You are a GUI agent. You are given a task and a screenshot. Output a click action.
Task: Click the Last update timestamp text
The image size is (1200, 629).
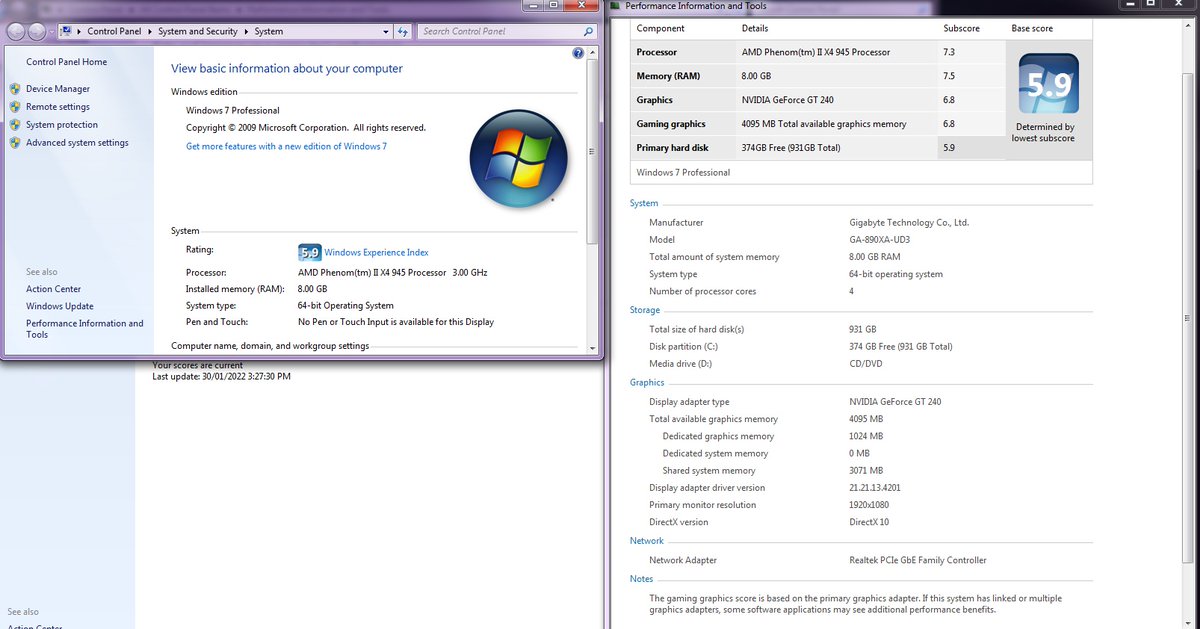[x=221, y=377]
